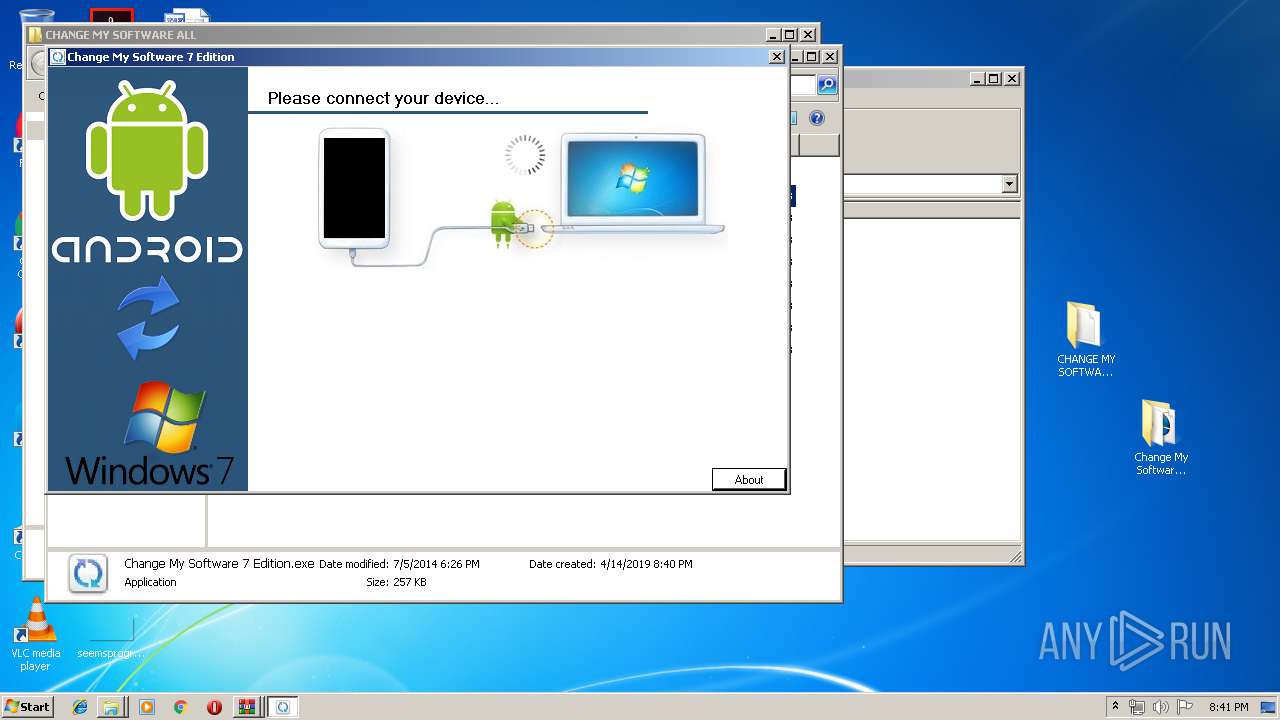Click the phone device illustration

tap(354, 188)
